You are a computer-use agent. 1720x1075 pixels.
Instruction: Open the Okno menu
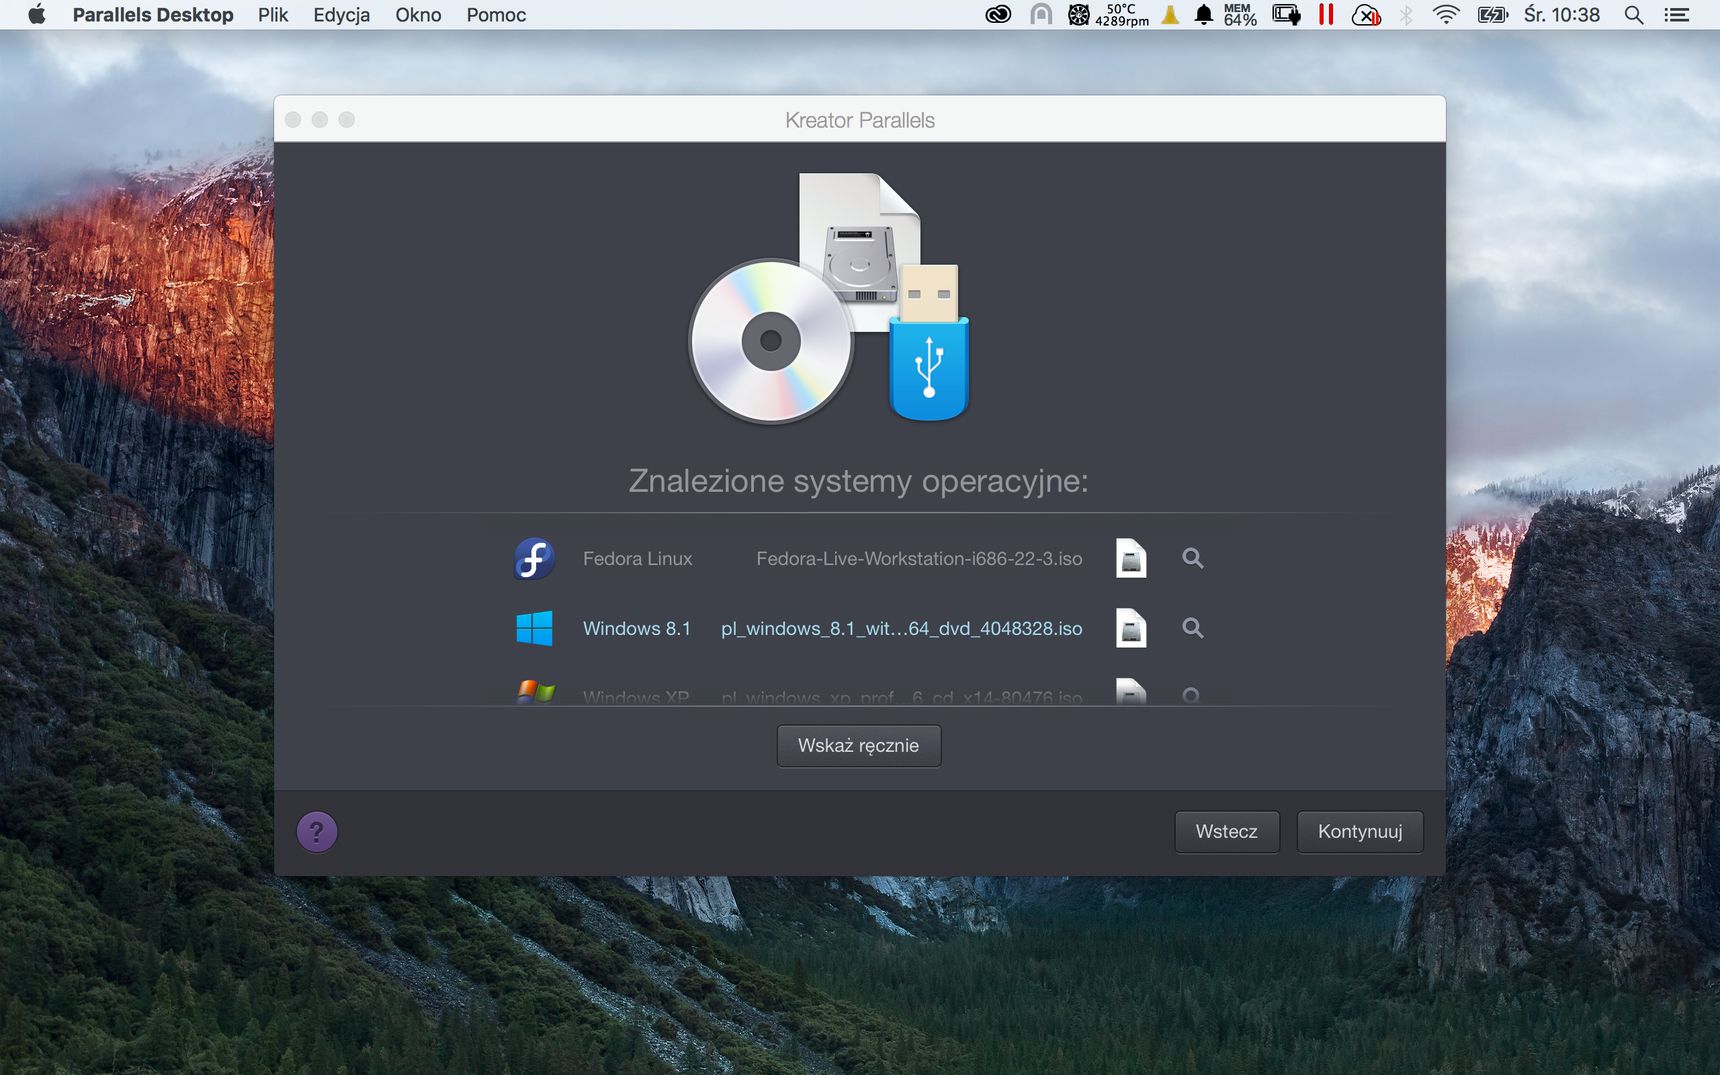418,15
